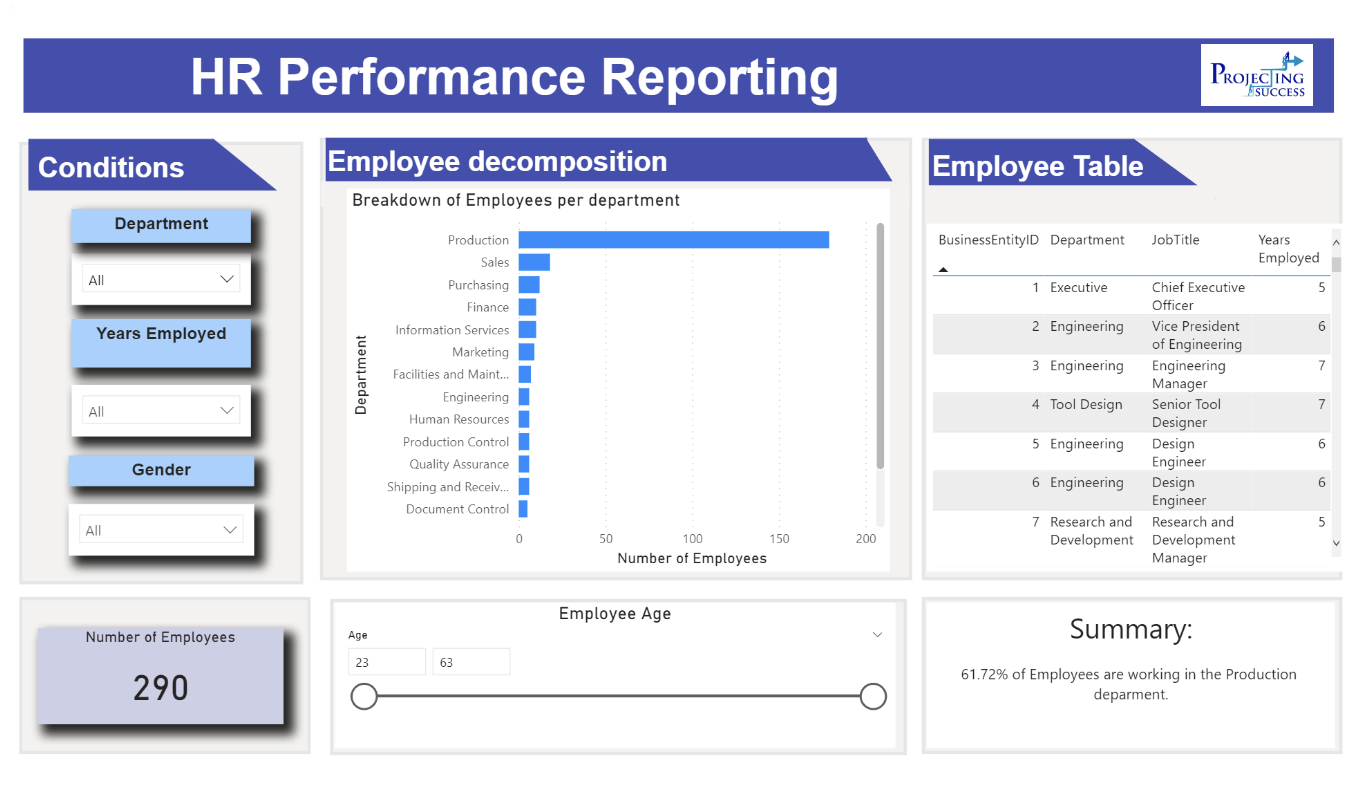Screen dimensions: 1360x787
Task: Open the Gender filter dropdown
Action: pyautogui.click(x=161, y=530)
